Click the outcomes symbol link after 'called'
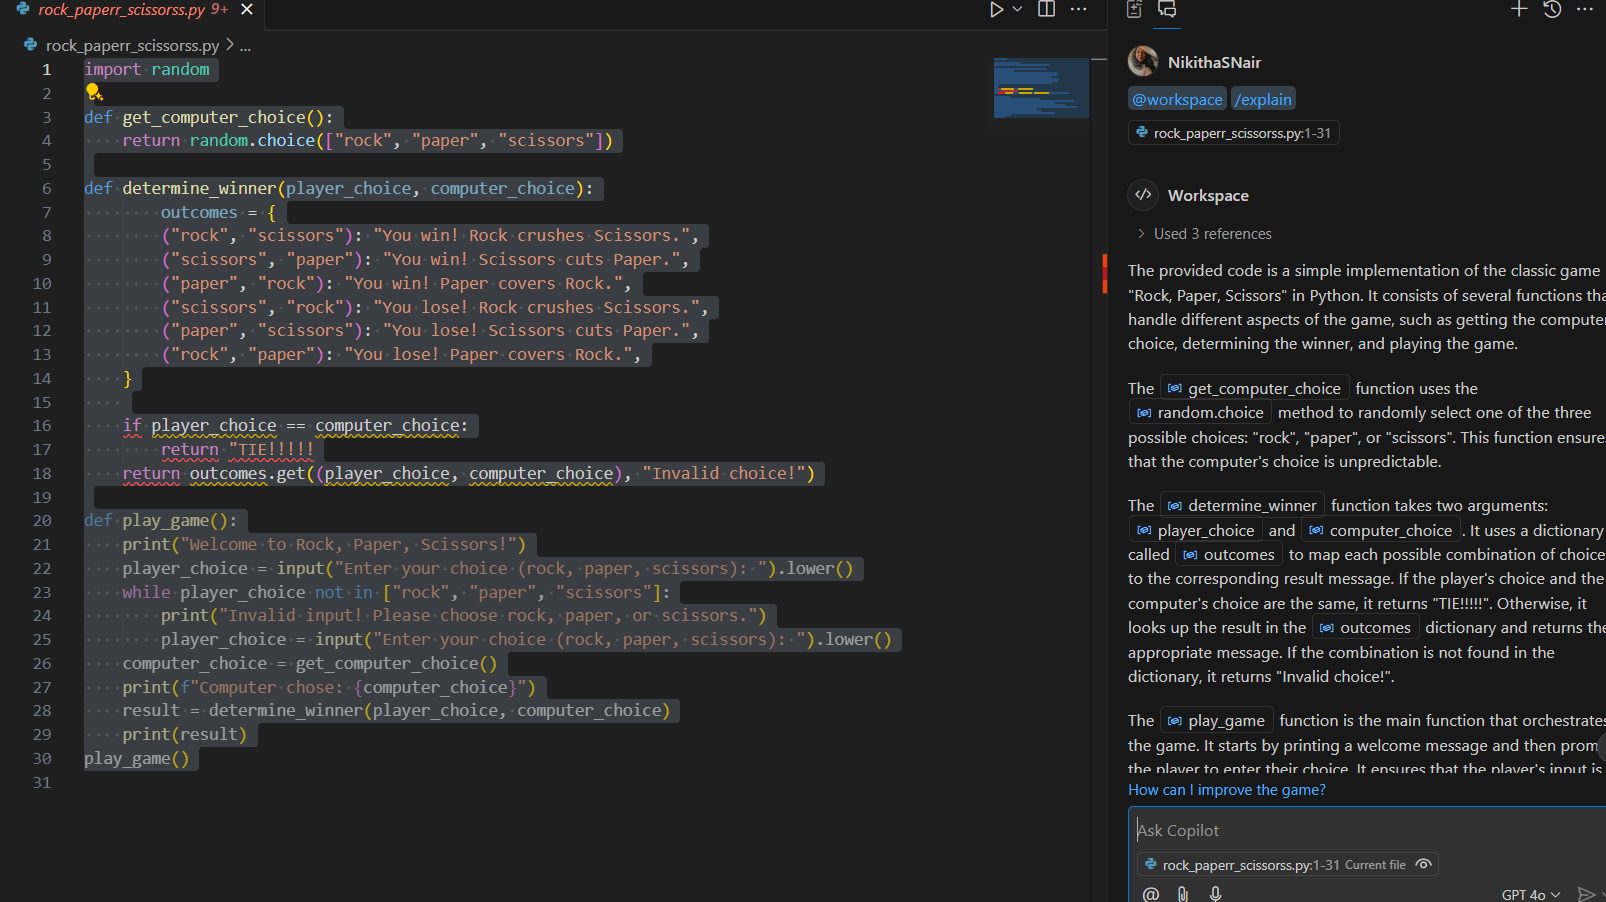The width and height of the screenshot is (1606, 902). coord(1229,555)
